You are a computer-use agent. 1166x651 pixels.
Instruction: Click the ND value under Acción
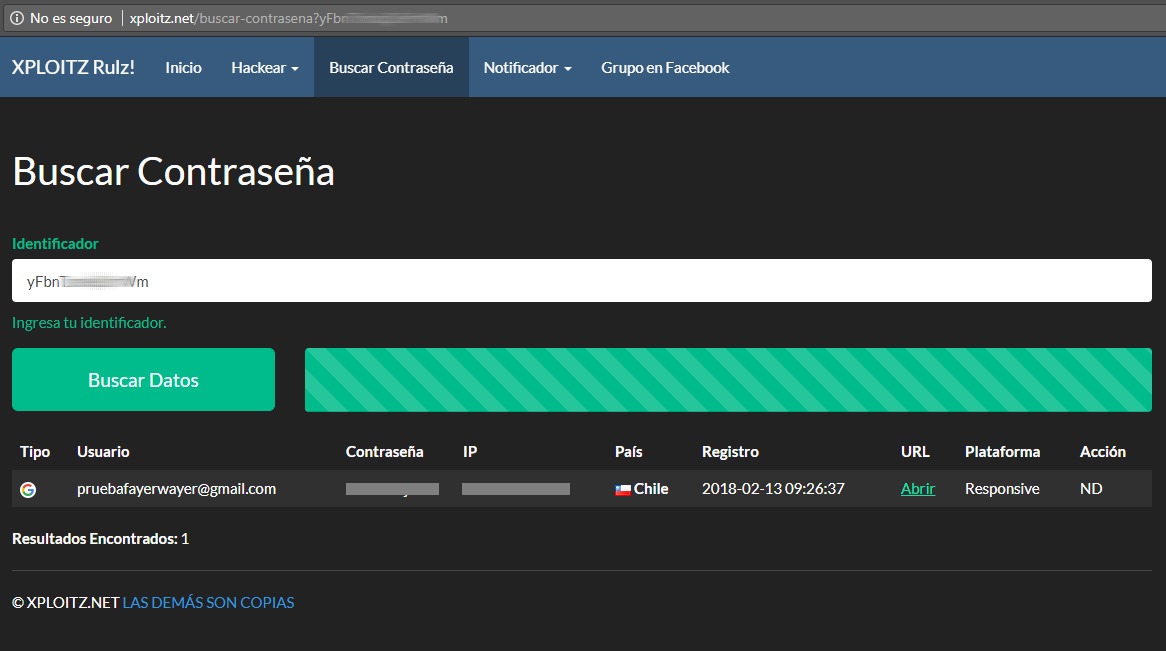click(x=1091, y=489)
